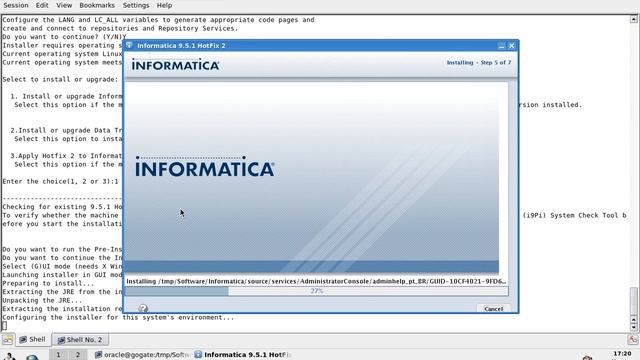The width and height of the screenshot is (640, 360).
Task: Open the Settings menu
Action: pos(136,5)
